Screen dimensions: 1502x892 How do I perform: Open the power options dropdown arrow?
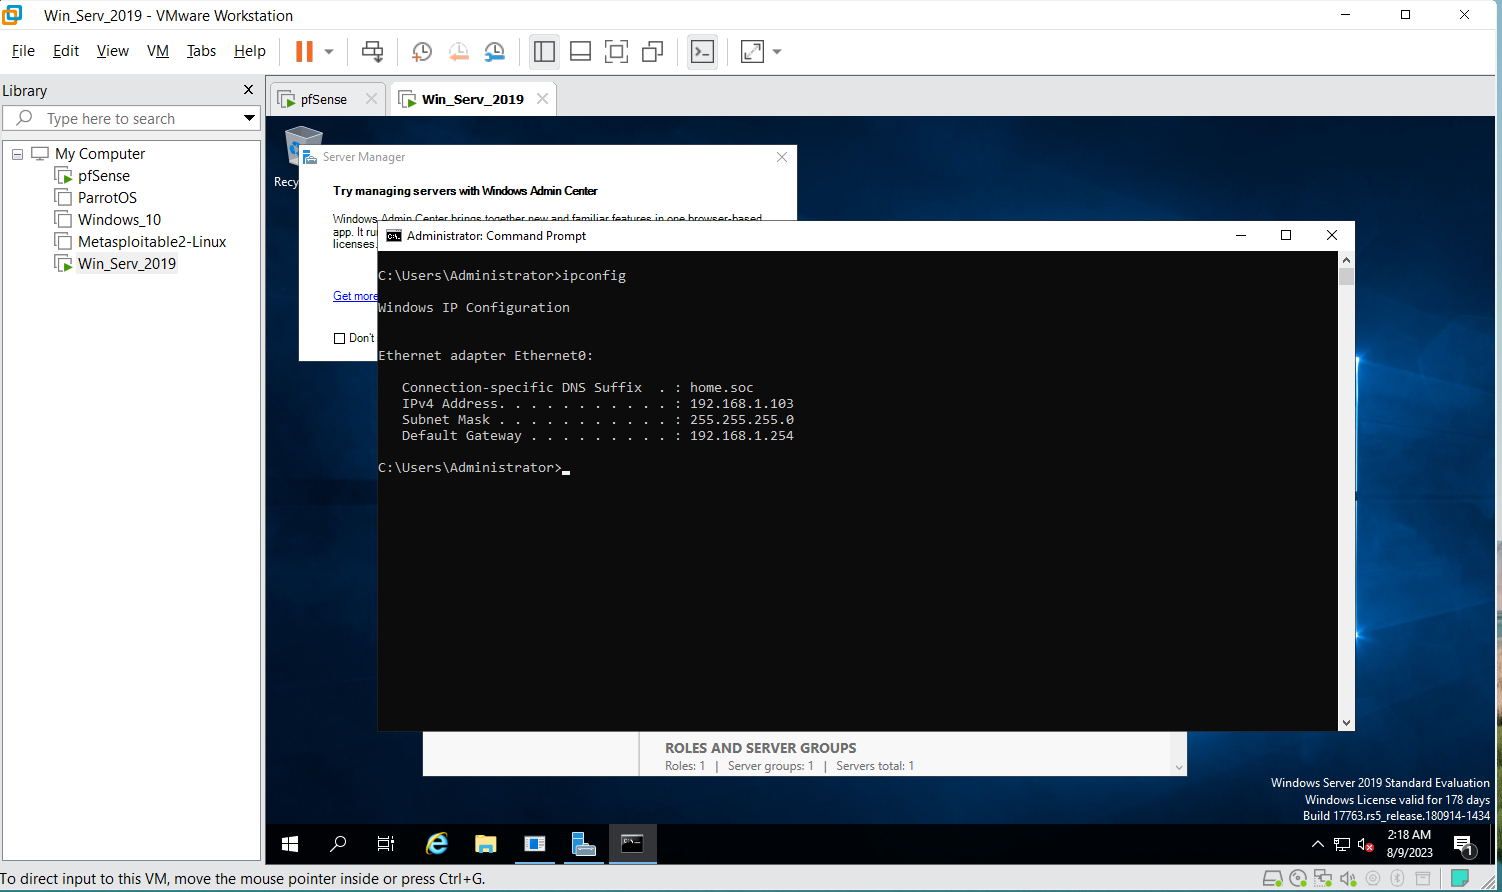click(329, 51)
